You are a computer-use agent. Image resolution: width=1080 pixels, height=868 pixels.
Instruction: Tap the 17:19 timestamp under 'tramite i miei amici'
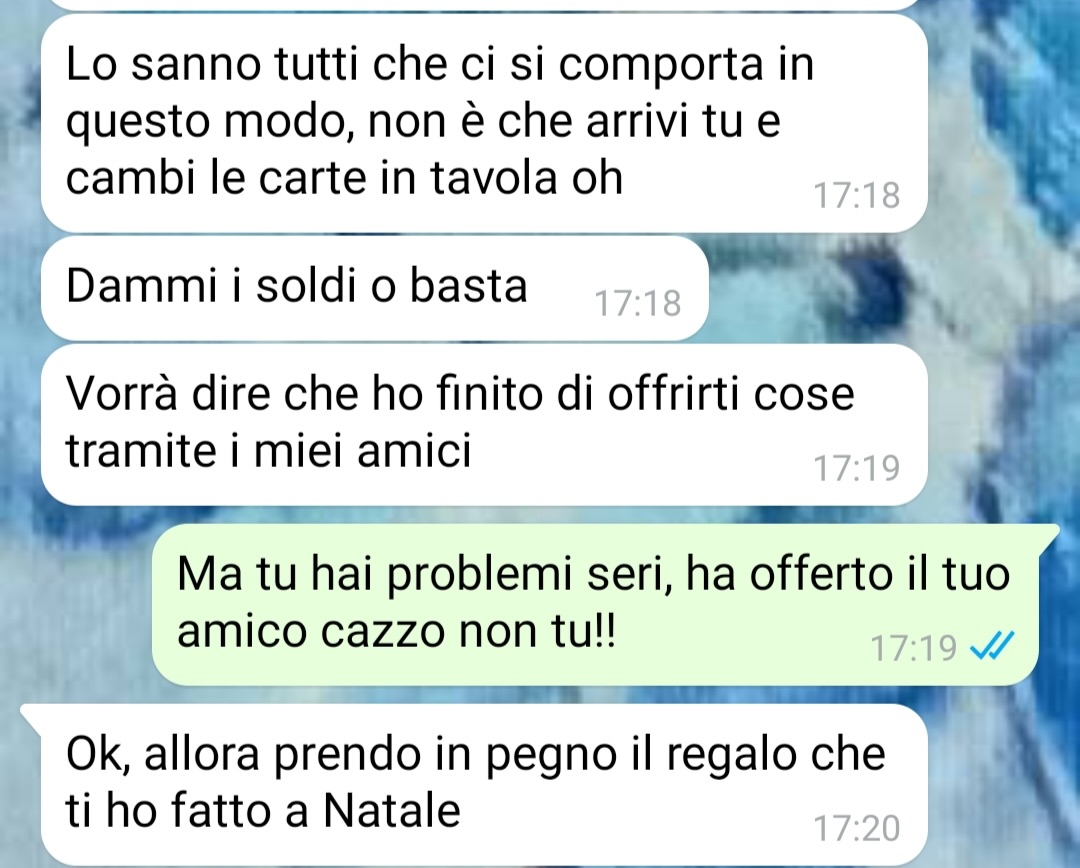tap(857, 468)
